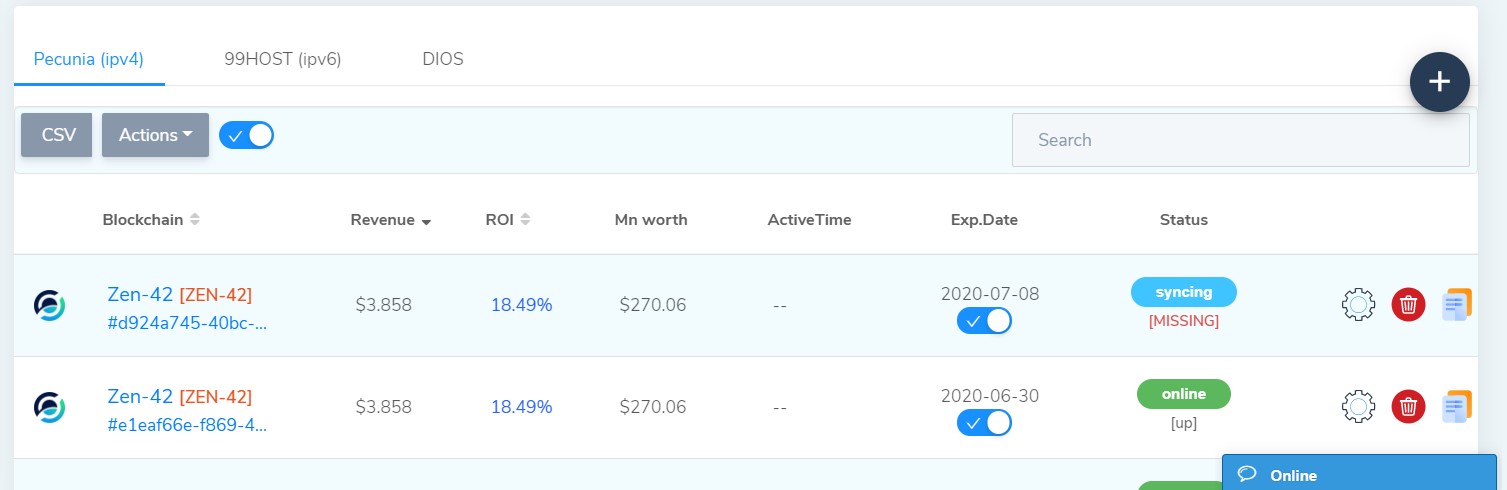Sort the table by Blockchain column
This screenshot has height=490, width=1507.
coord(151,220)
